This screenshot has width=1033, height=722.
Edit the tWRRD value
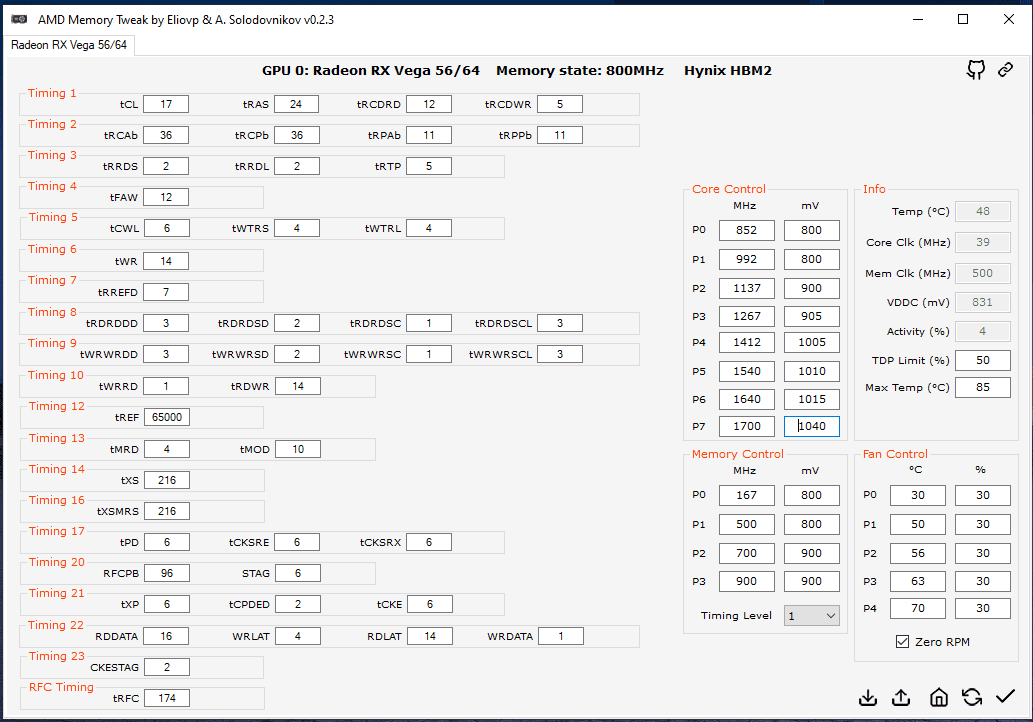click(x=166, y=386)
